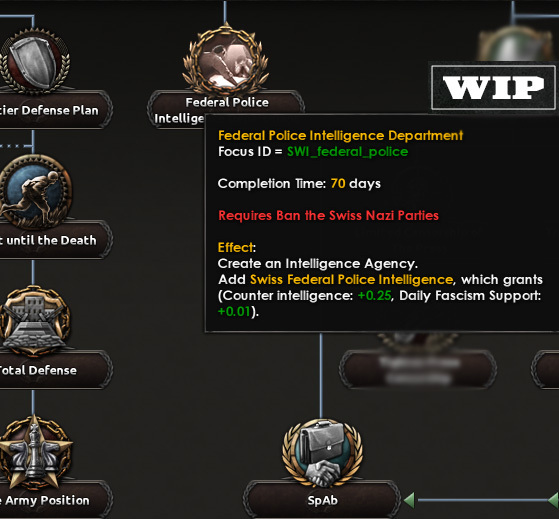The height and width of the screenshot is (519, 559).
Task: Select the blurred focus label below tooltip
Action: click(x=418, y=369)
